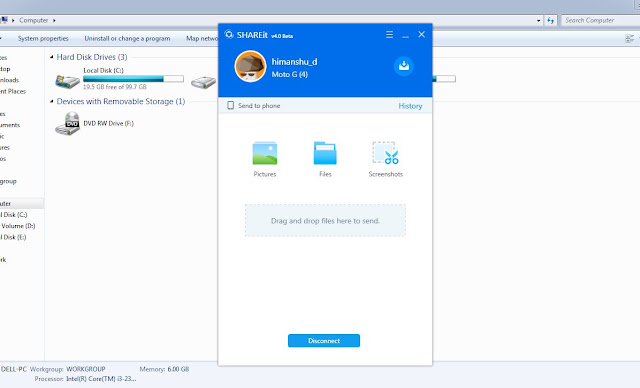Viewport: 640px width, 388px height.
Task: Select the DVD RW Drive (F:) icon
Action: [68, 123]
